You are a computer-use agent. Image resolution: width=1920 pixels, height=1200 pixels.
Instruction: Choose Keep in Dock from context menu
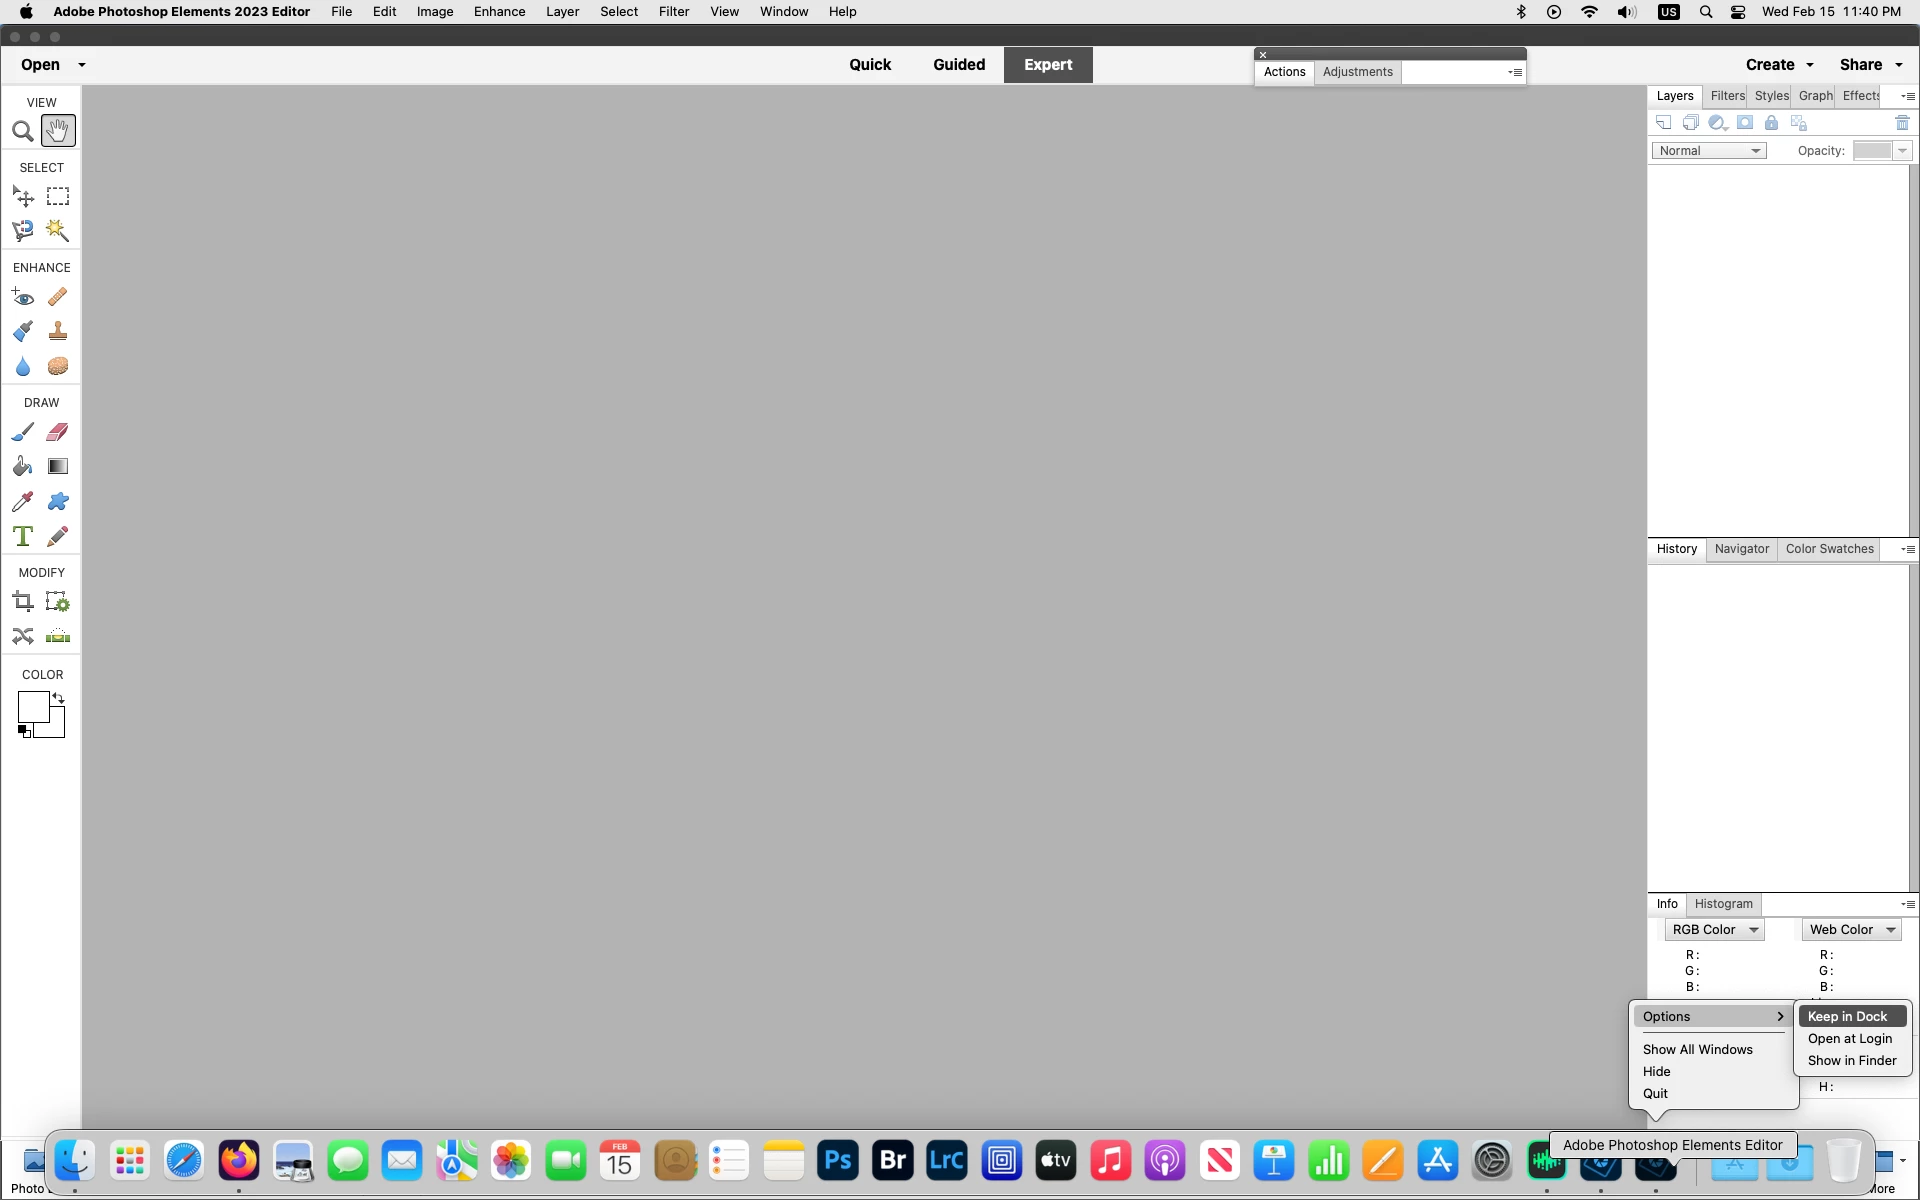coord(1847,1016)
